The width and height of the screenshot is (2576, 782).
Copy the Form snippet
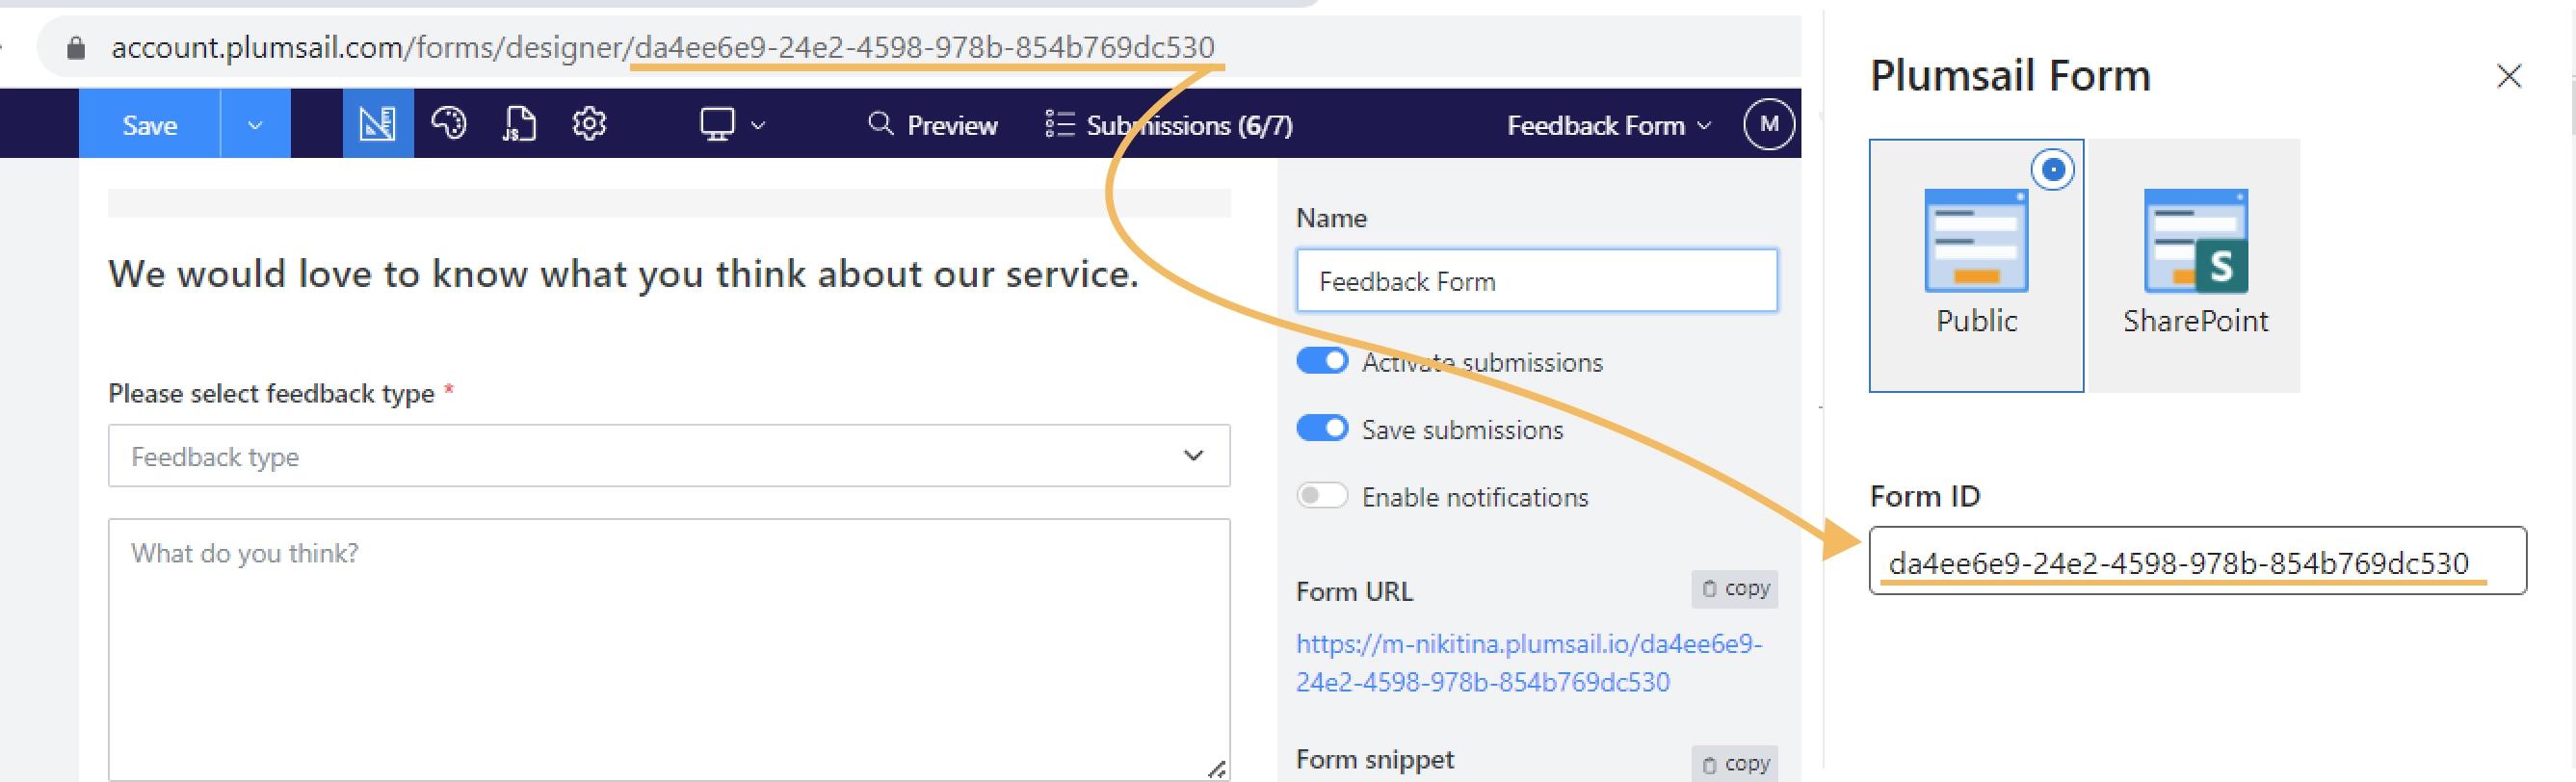(x=1735, y=763)
